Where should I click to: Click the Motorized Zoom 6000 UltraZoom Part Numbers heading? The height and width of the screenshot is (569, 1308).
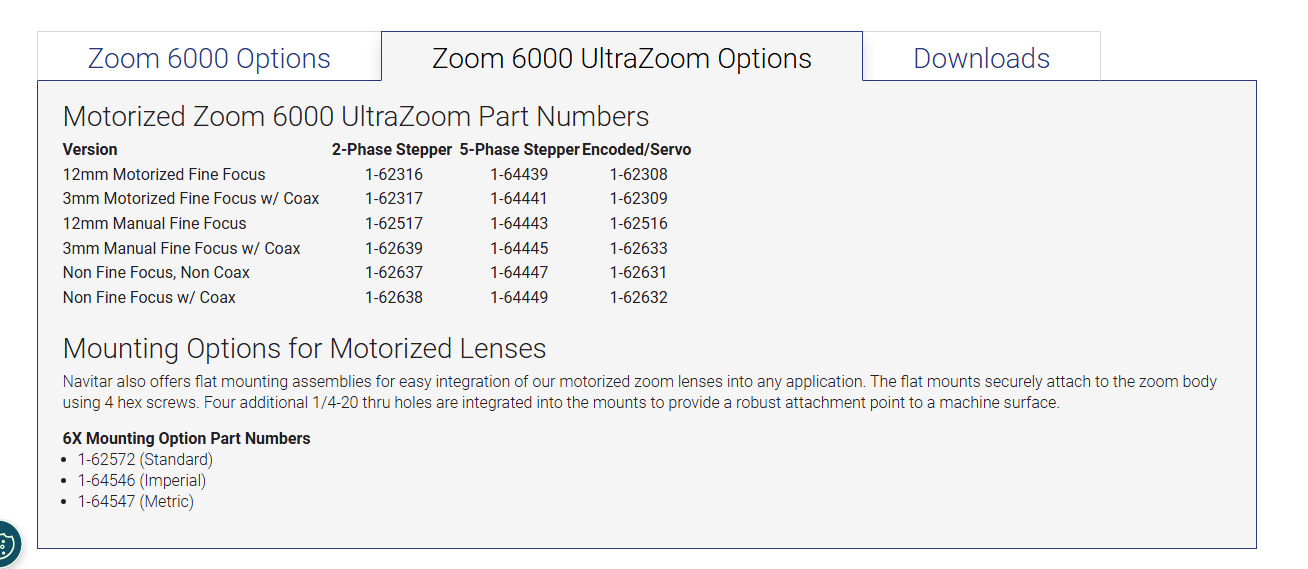(356, 116)
